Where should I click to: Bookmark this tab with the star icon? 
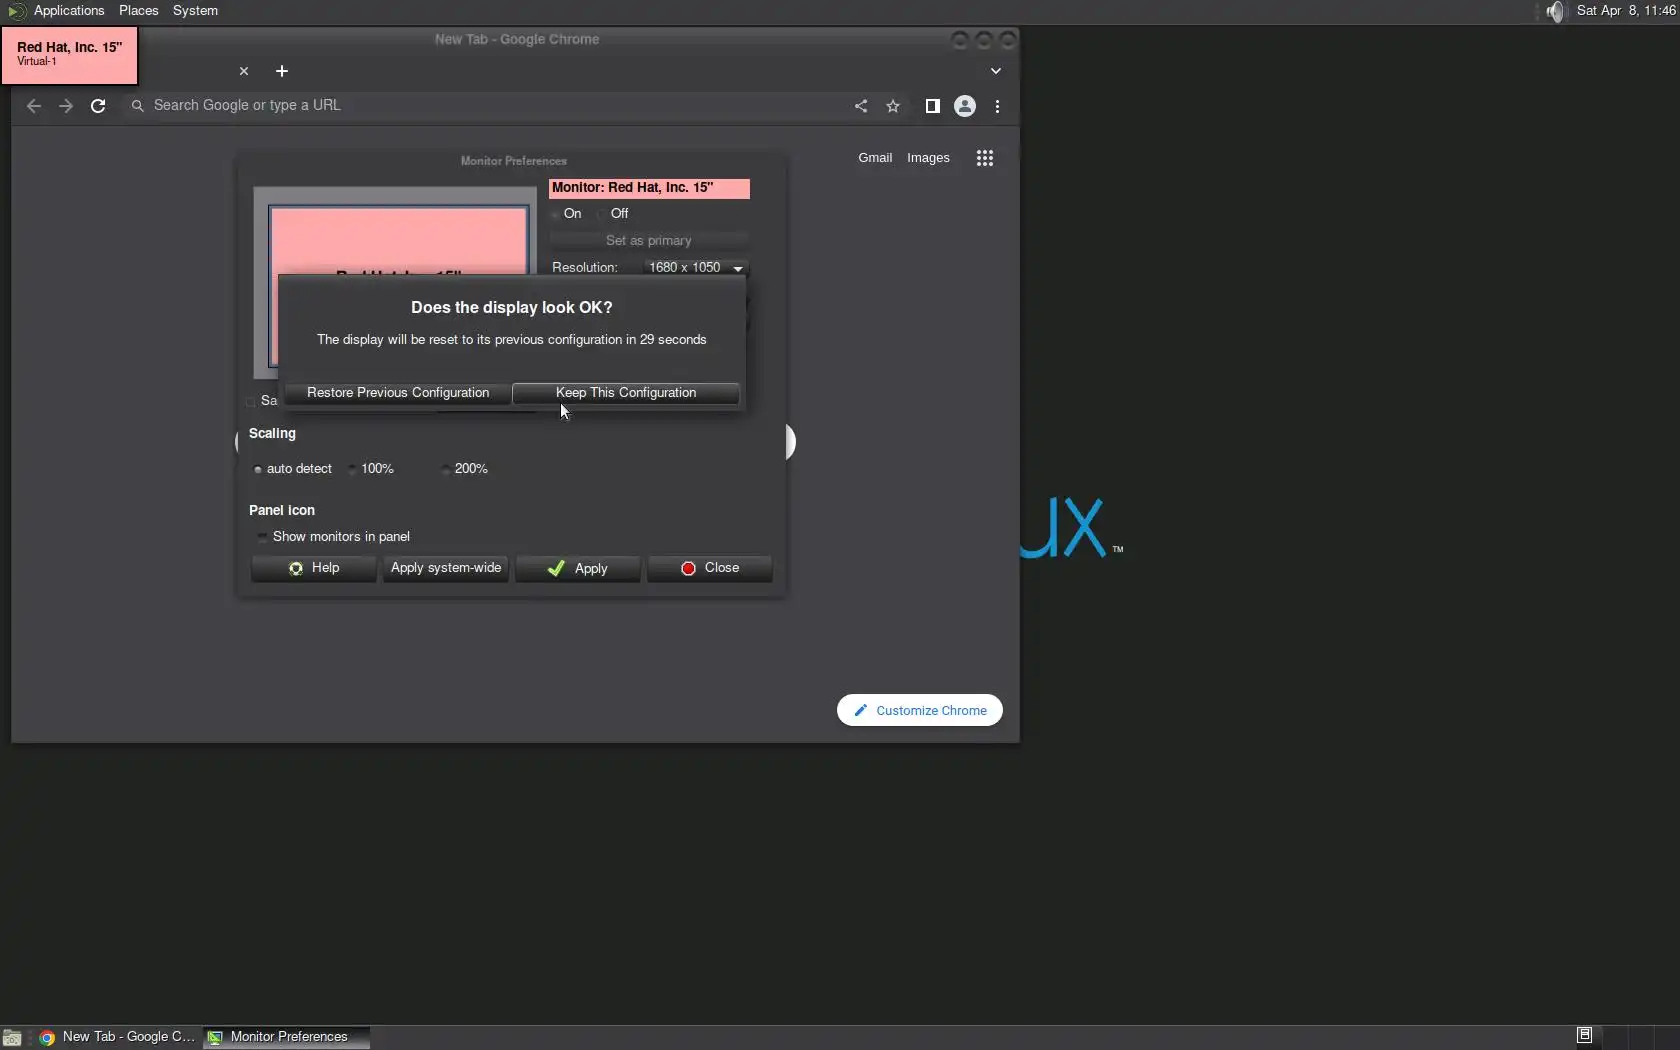[x=893, y=106]
